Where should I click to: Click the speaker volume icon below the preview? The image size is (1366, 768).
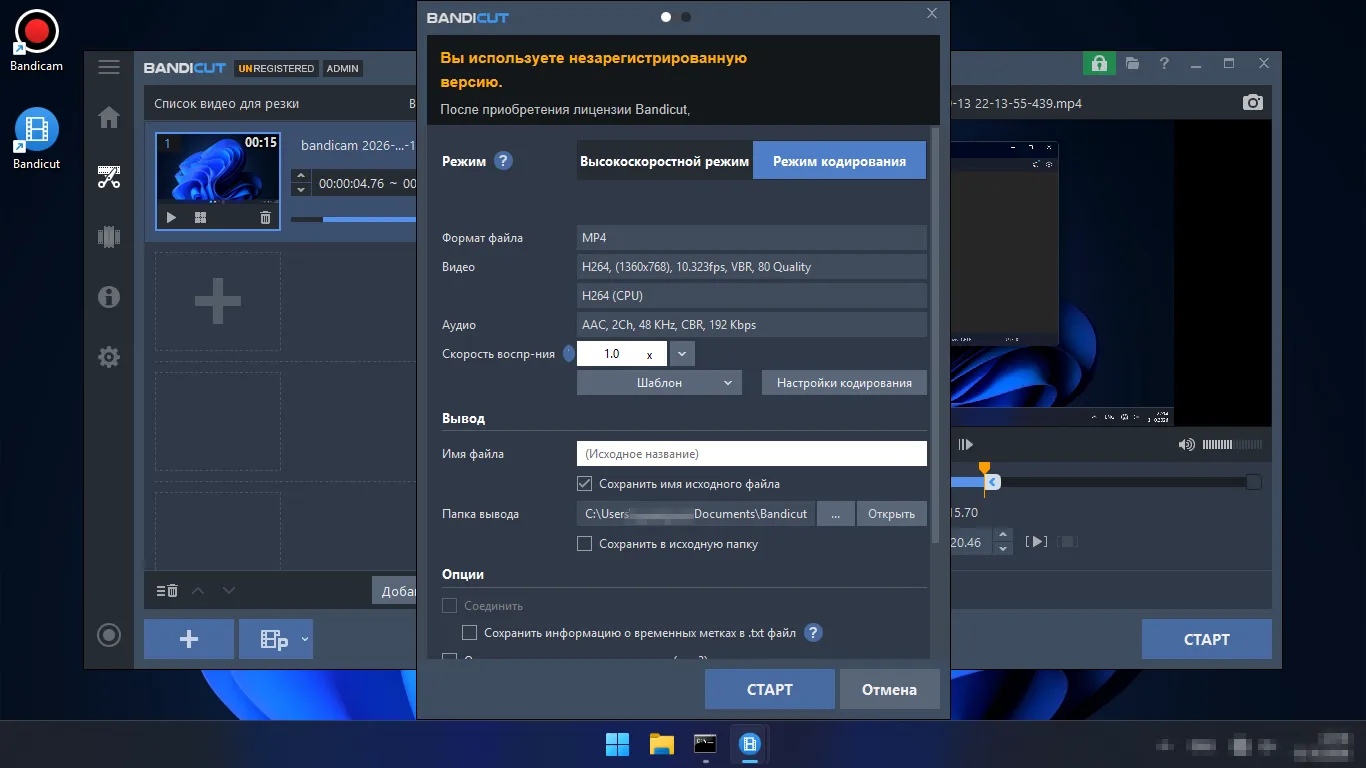click(1187, 445)
